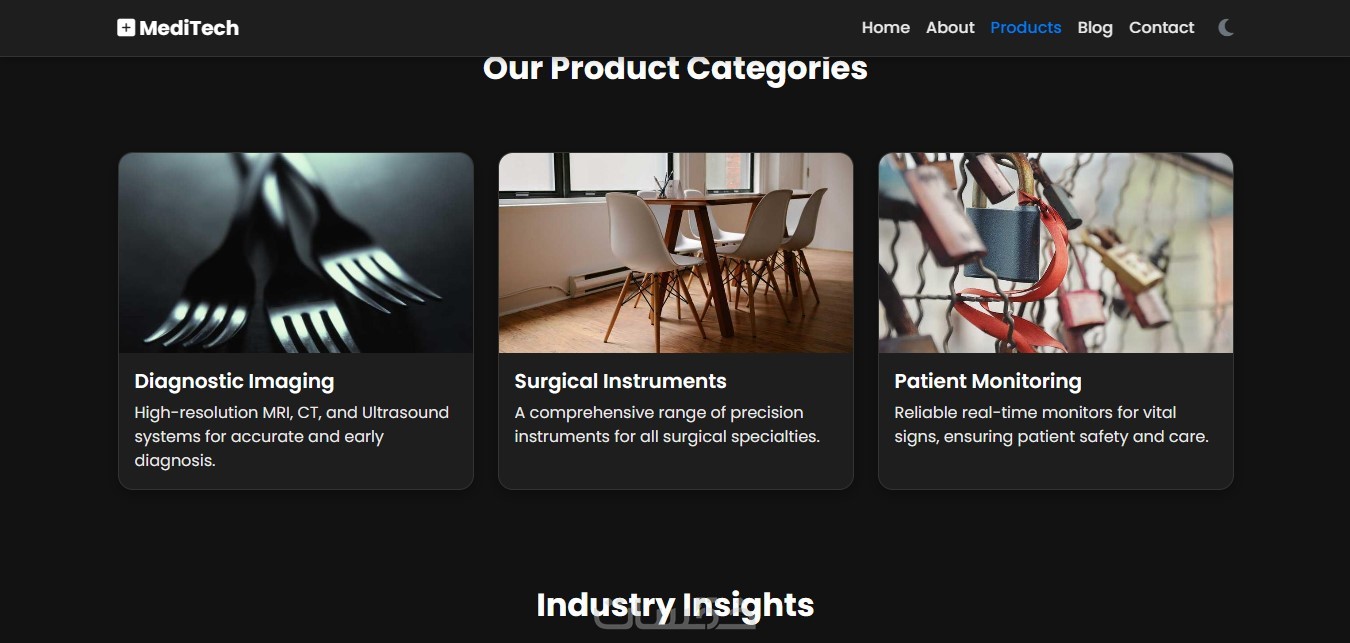Image resolution: width=1350 pixels, height=643 pixels.
Task: Click the real-time monitors description text
Action: 1051,425
